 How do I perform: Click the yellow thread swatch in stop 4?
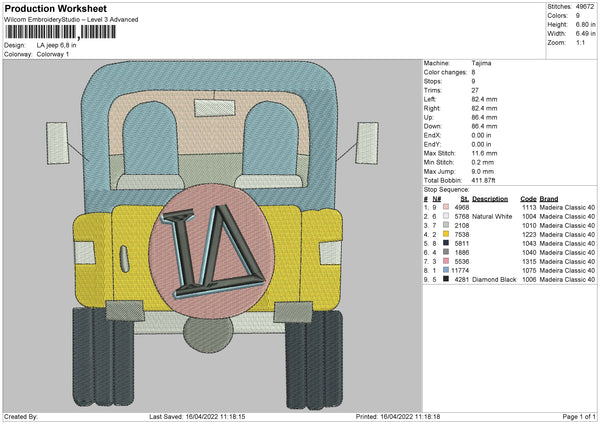pos(445,234)
